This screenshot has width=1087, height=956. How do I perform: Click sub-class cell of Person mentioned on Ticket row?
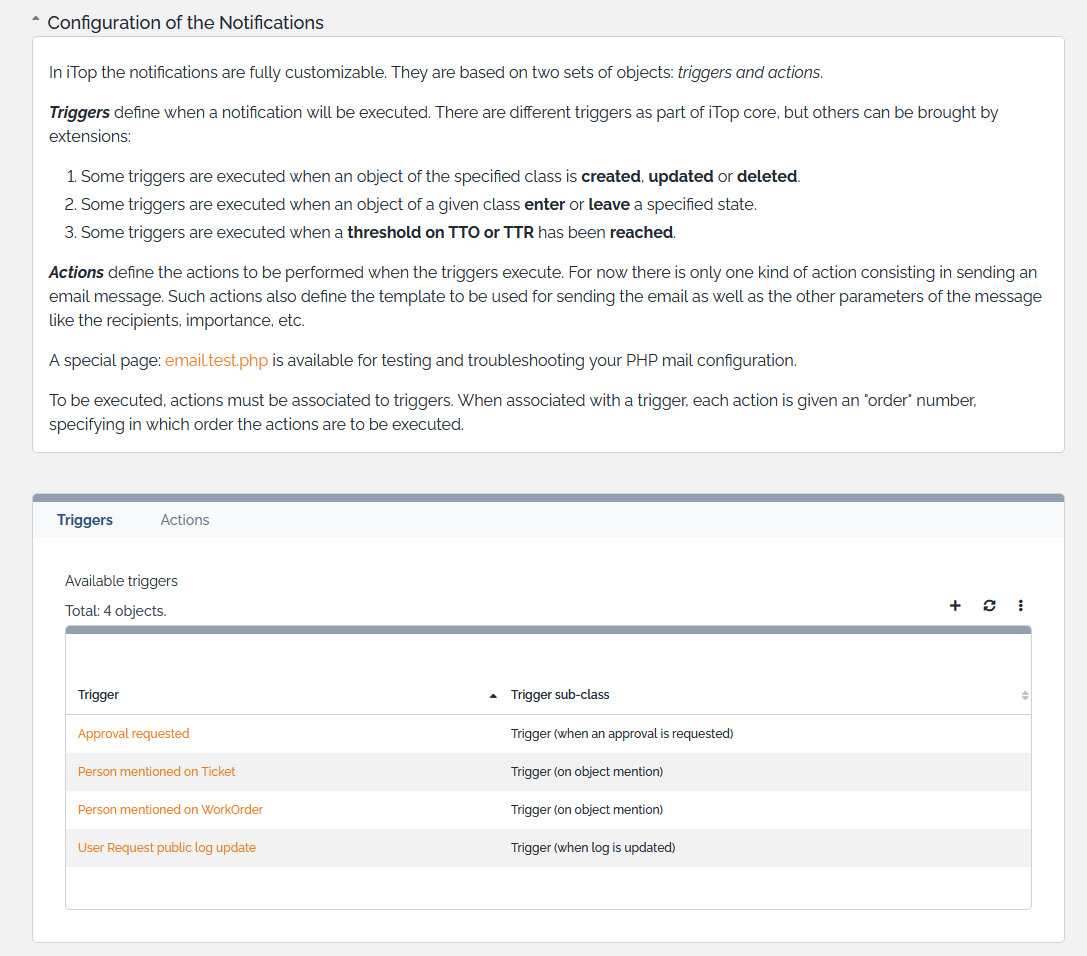click(587, 772)
